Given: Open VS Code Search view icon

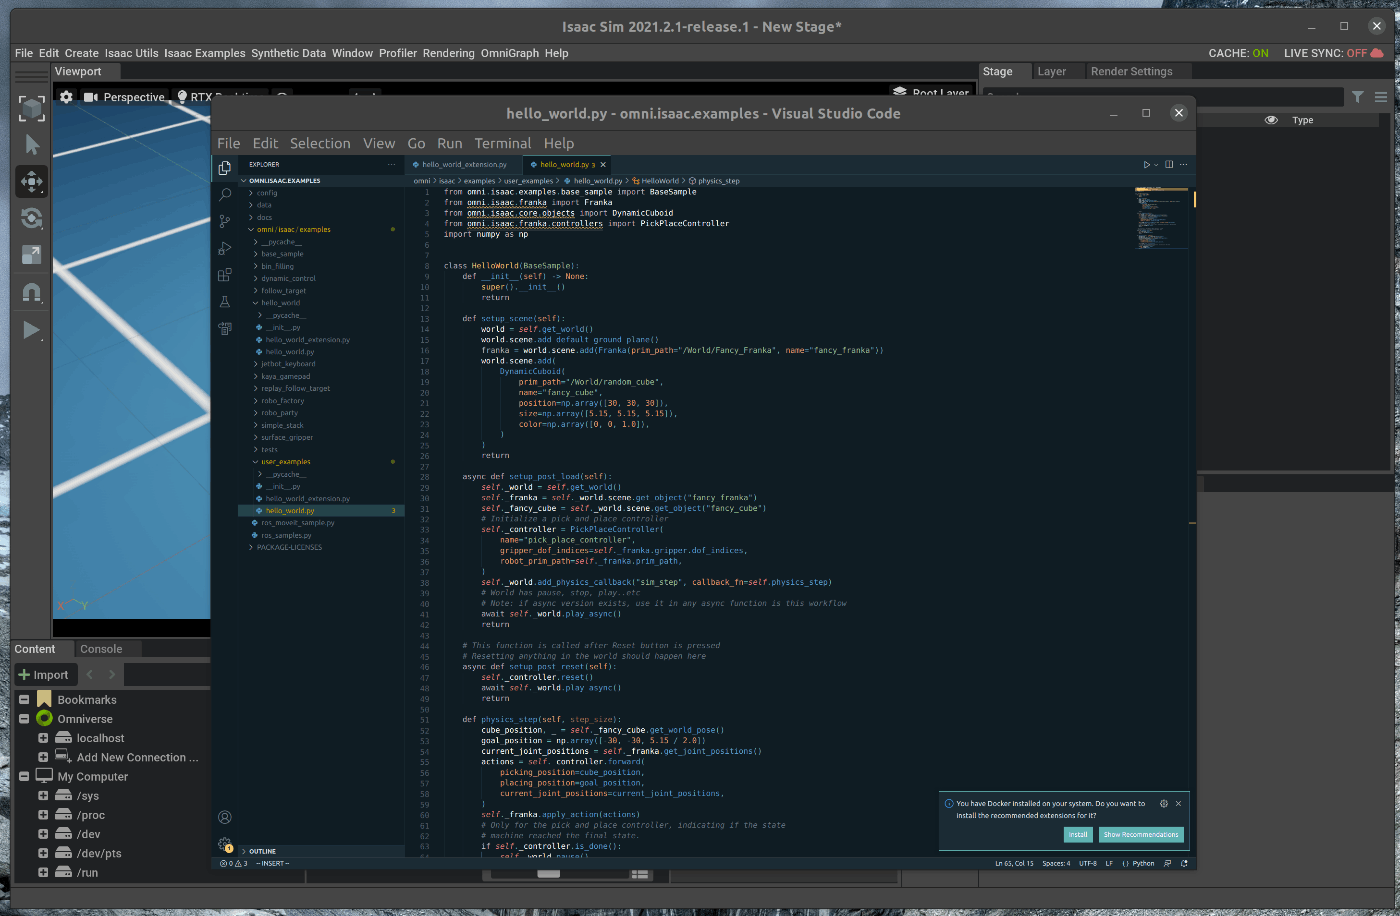Looking at the screenshot, I should (x=225, y=195).
